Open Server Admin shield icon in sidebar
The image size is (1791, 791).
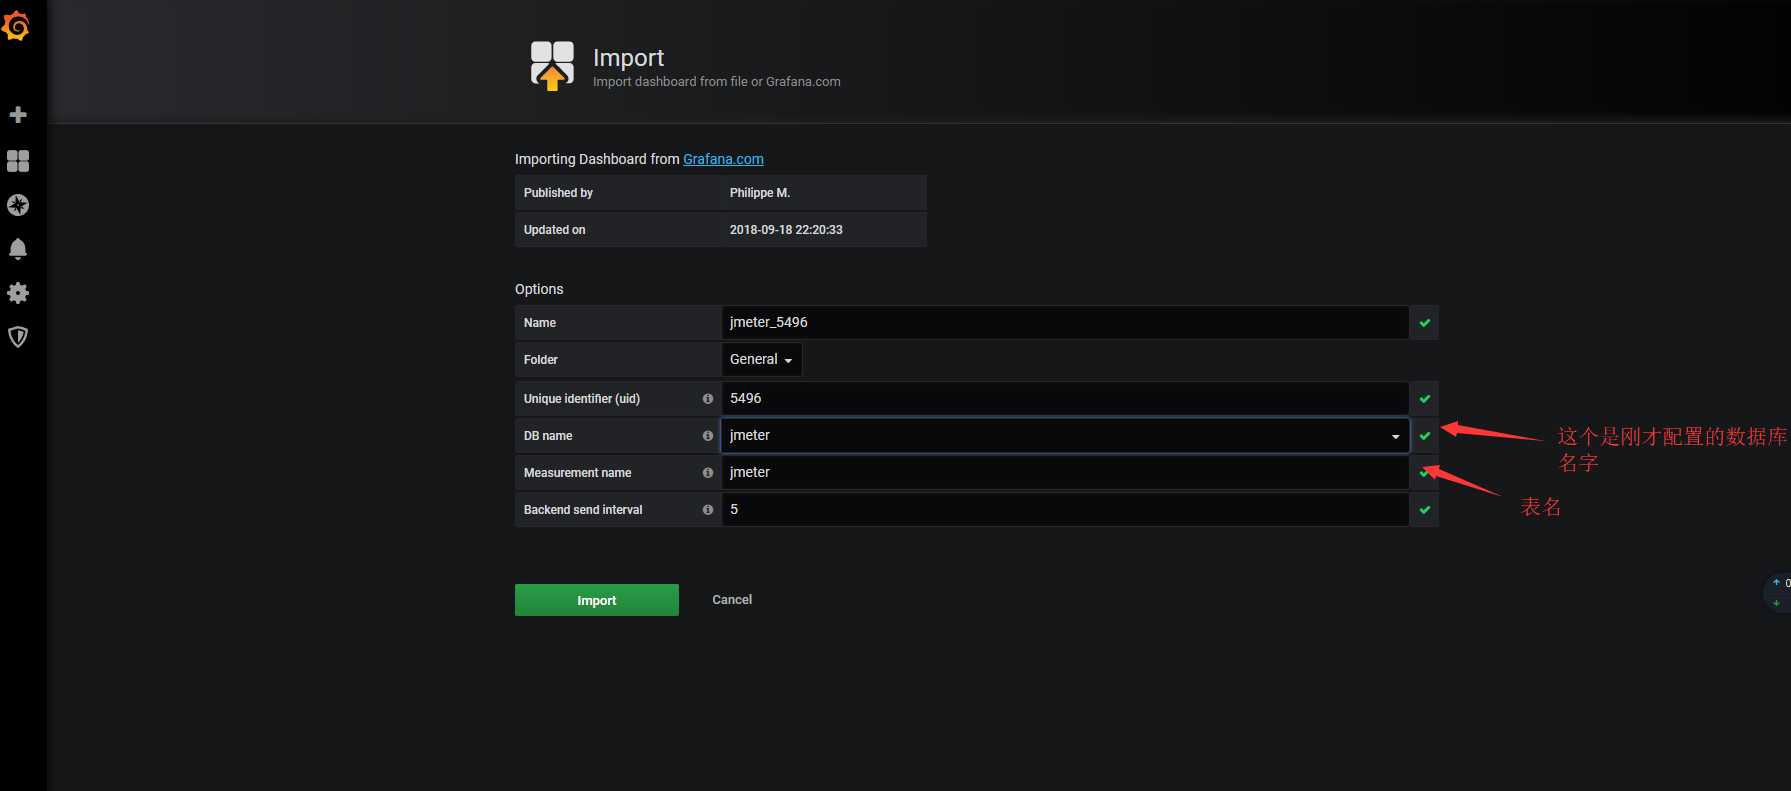tap(18, 337)
